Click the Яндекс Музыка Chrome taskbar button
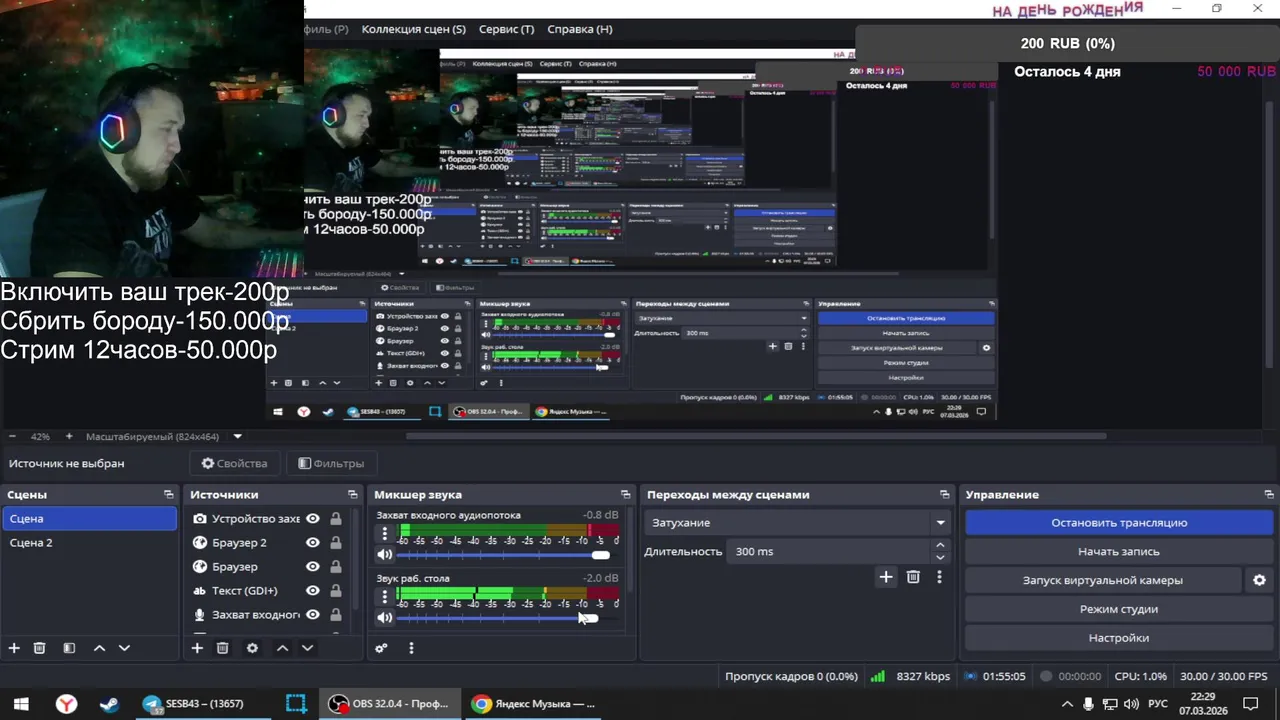 click(x=535, y=704)
